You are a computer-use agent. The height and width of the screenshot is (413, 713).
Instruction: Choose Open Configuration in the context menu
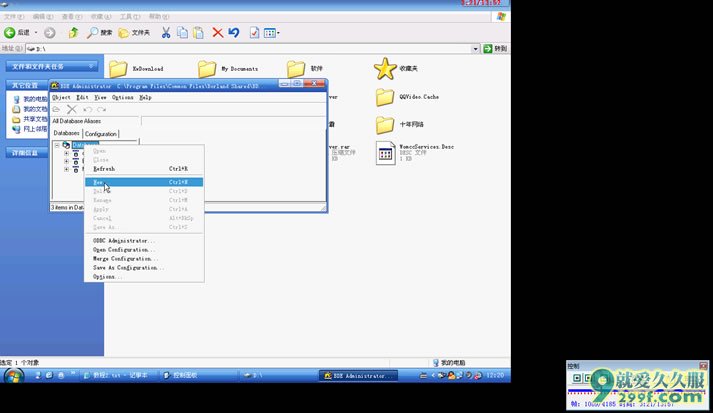click(144, 250)
